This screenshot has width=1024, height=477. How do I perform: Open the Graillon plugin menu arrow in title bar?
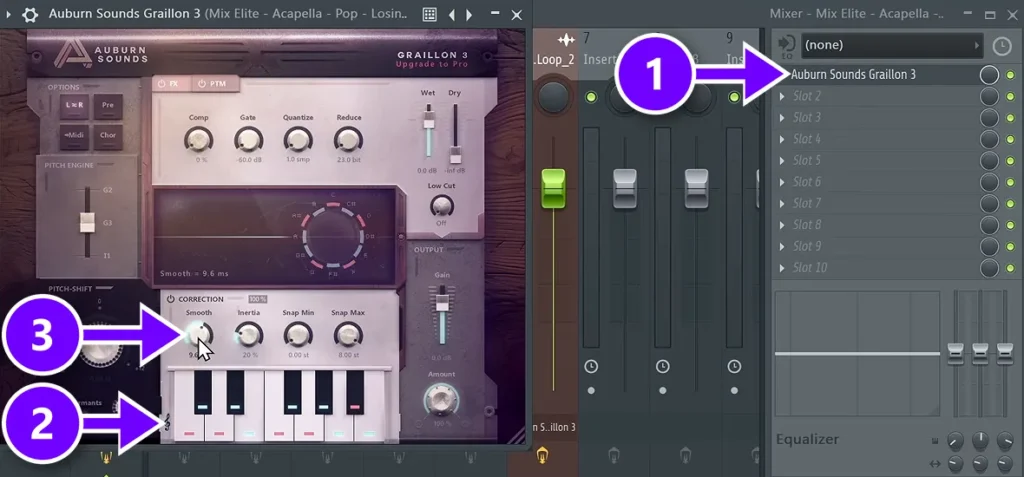(x=8, y=14)
